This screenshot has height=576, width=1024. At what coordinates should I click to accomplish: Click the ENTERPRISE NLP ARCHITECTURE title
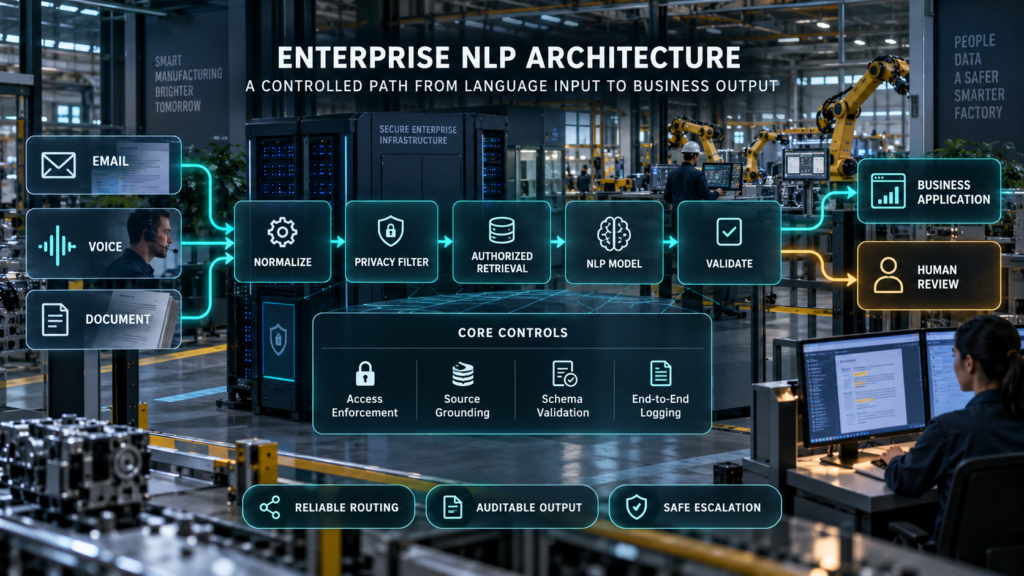tap(509, 57)
